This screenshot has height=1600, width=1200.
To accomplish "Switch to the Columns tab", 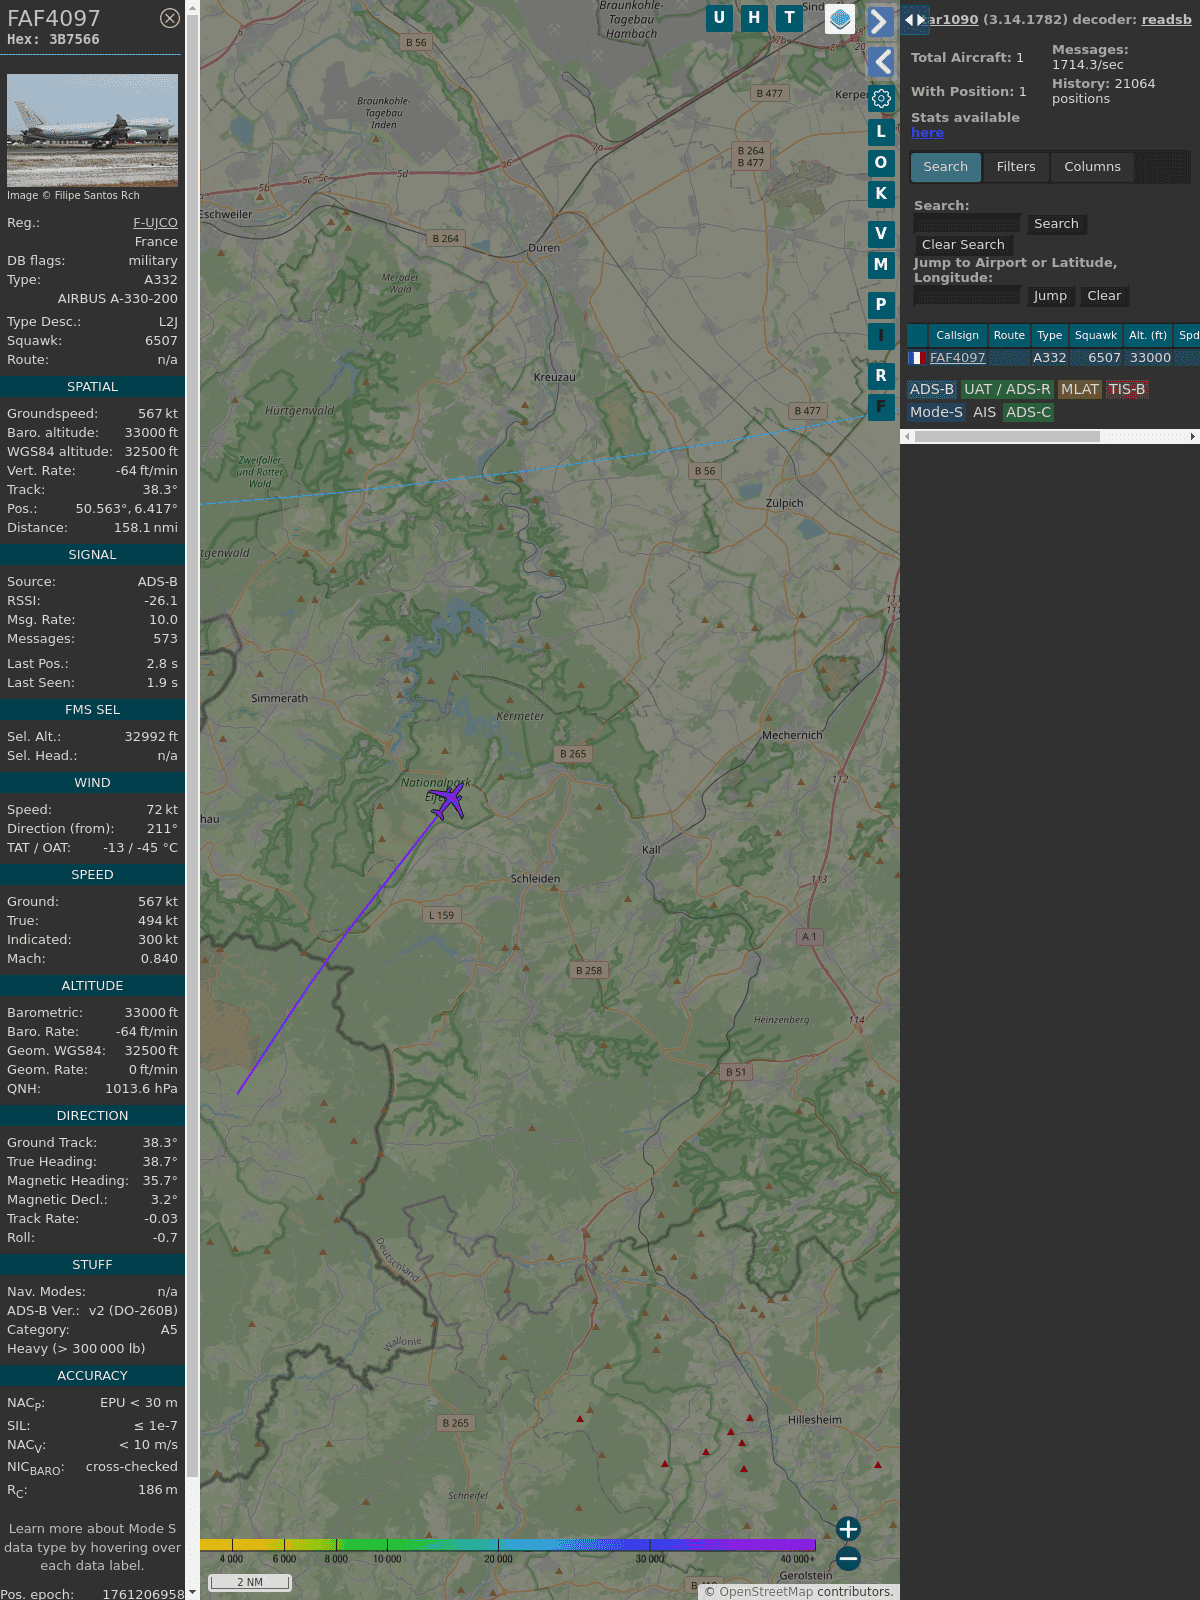I will coord(1092,167).
